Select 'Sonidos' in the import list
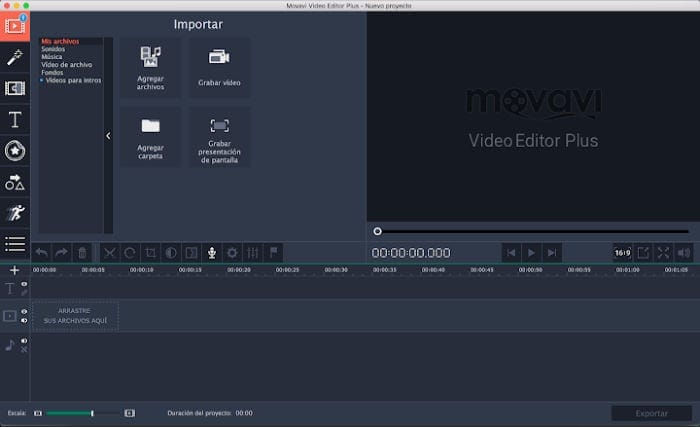The image size is (700, 427). 54,49
